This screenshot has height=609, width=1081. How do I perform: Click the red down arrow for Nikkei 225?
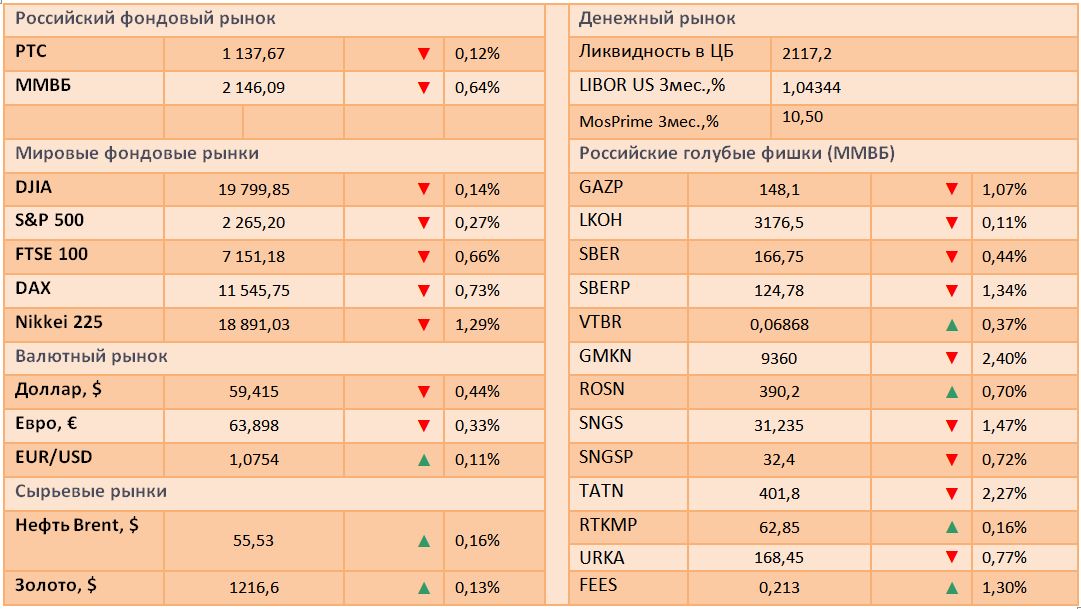(x=424, y=324)
